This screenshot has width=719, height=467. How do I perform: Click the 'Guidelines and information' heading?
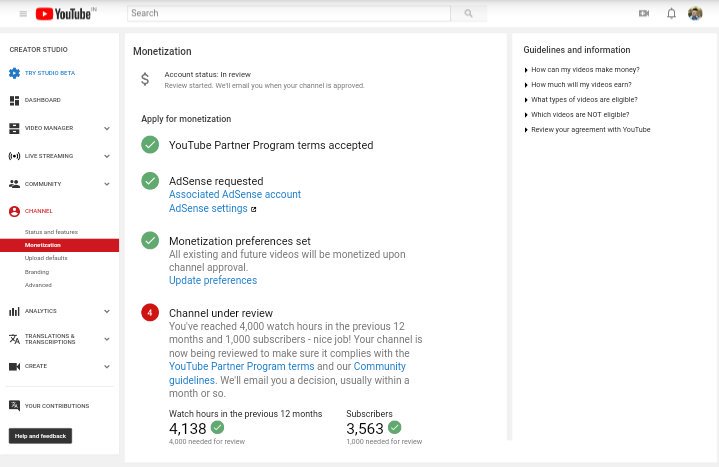[577, 50]
